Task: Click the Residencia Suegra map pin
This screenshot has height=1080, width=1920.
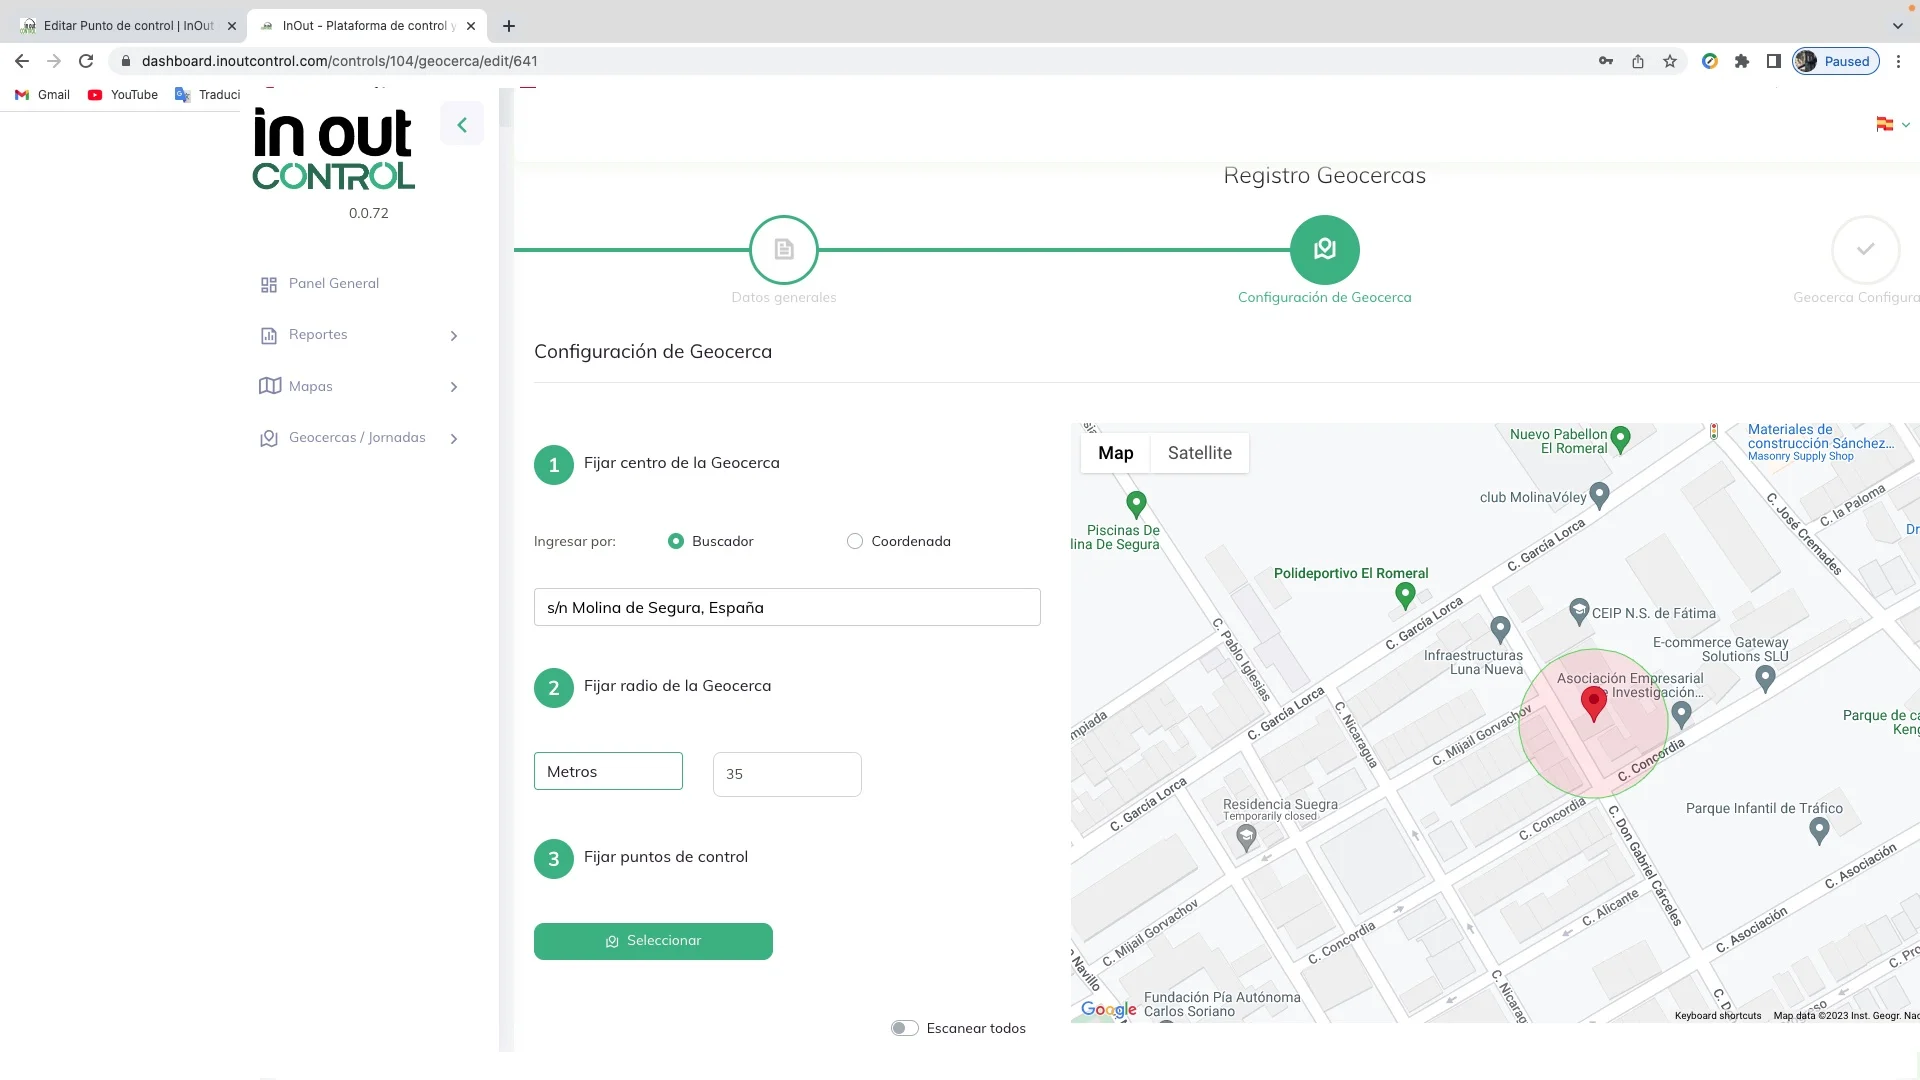Action: click(x=1246, y=838)
